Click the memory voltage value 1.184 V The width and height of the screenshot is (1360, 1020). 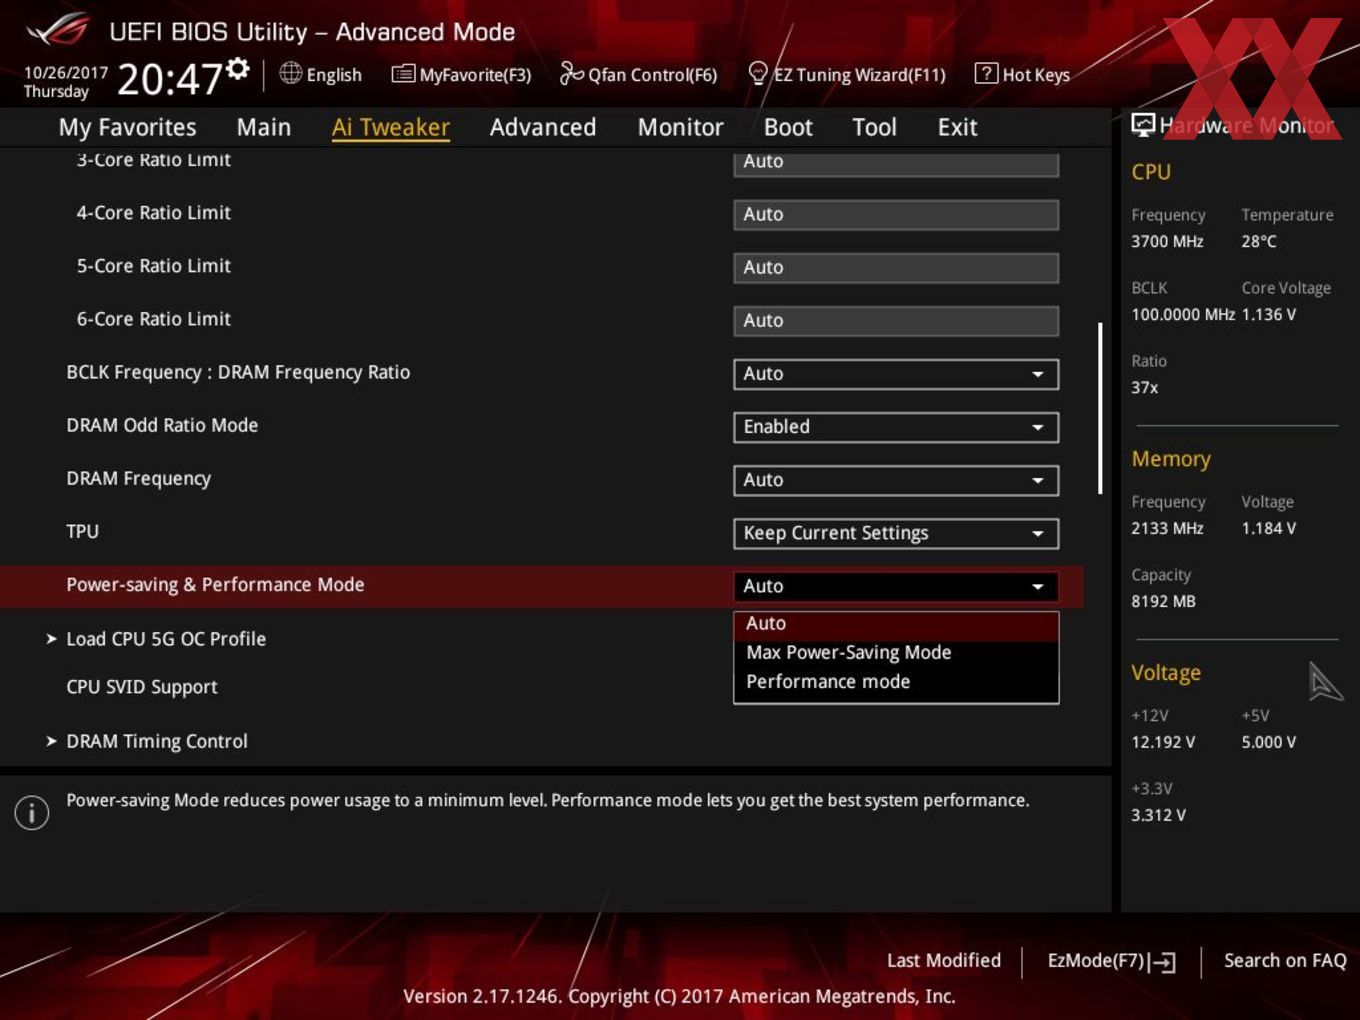click(x=1269, y=529)
